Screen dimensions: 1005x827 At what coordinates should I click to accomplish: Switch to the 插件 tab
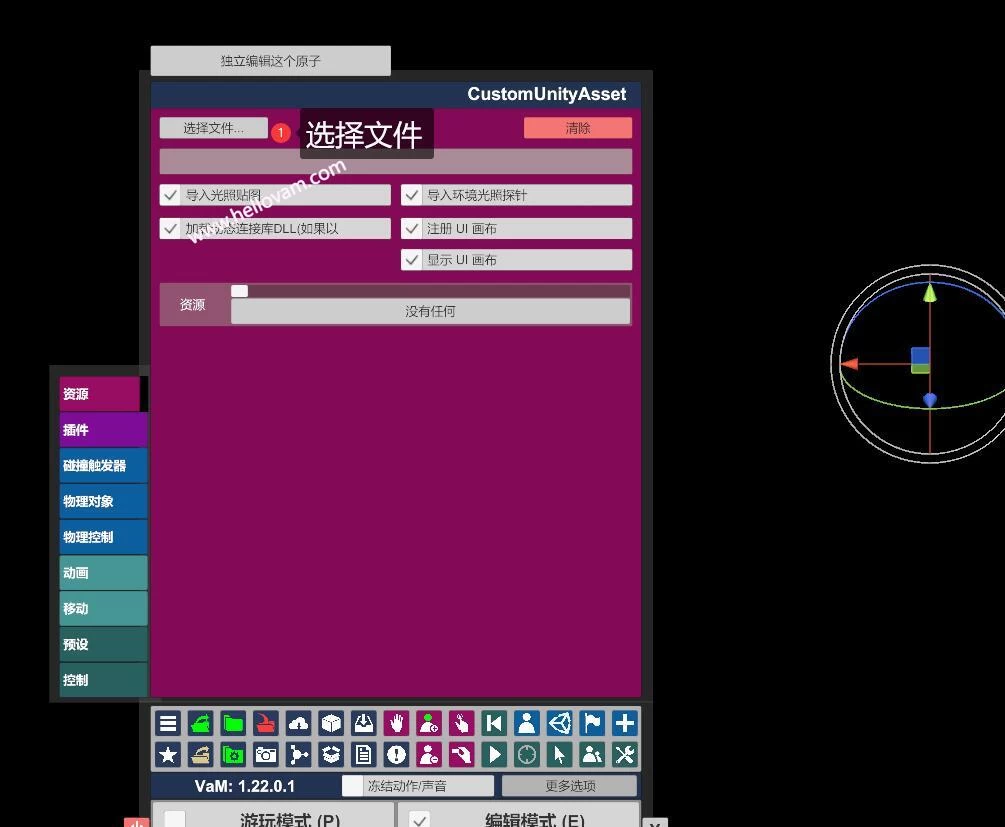(103, 430)
